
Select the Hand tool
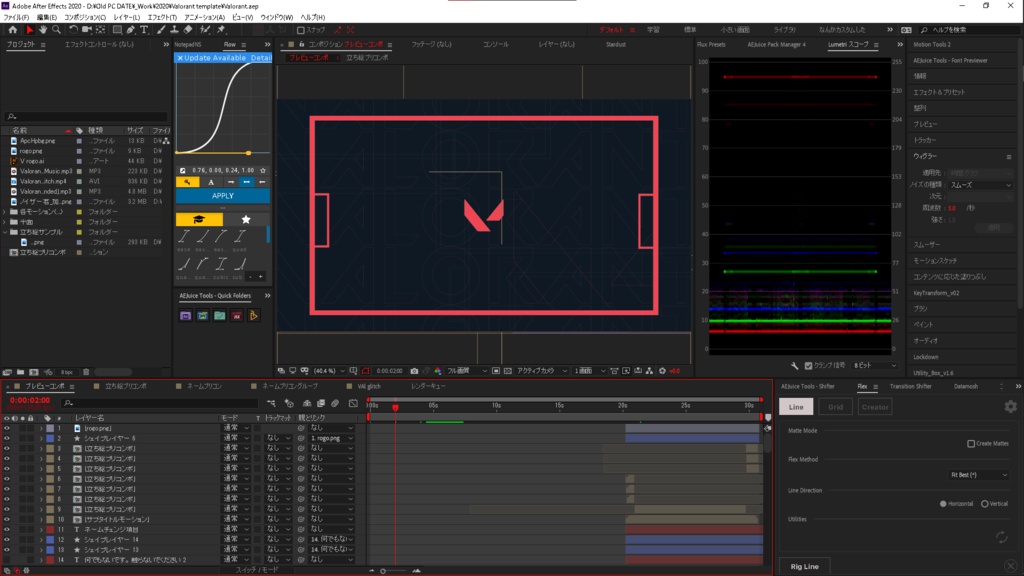(x=43, y=30)
